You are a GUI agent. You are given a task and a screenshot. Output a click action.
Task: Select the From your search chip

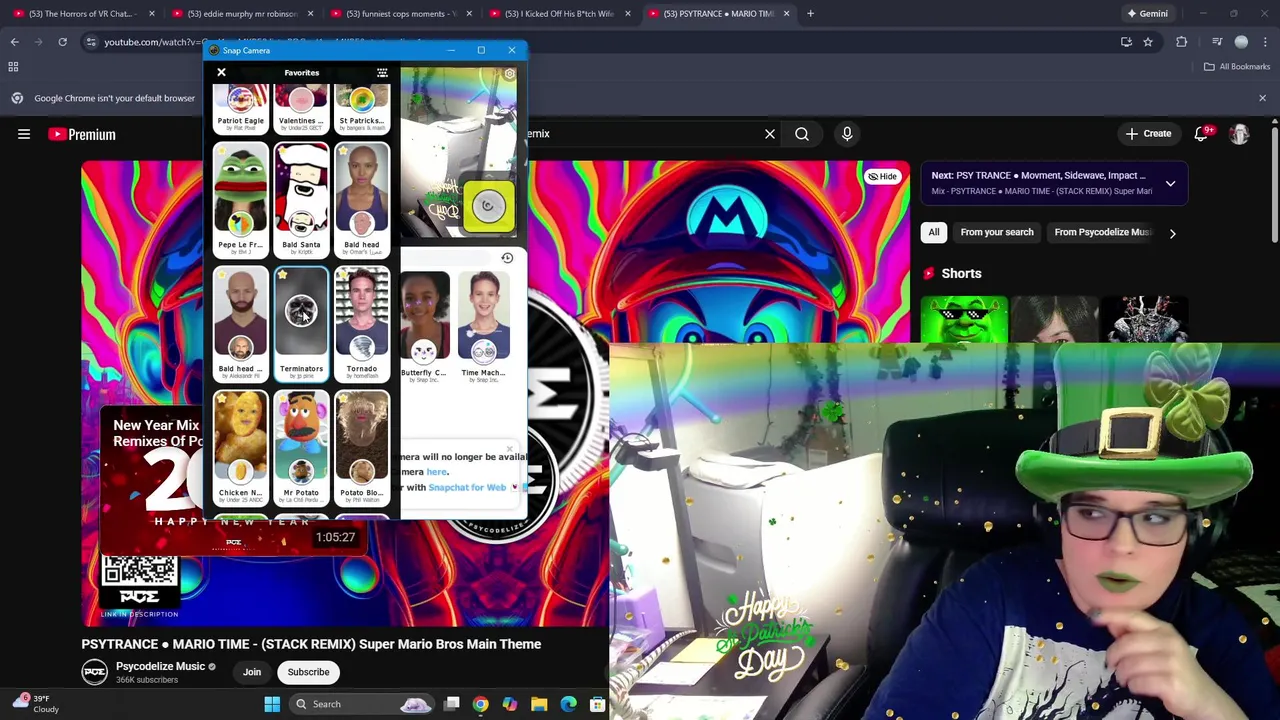[x=997, y=232]
